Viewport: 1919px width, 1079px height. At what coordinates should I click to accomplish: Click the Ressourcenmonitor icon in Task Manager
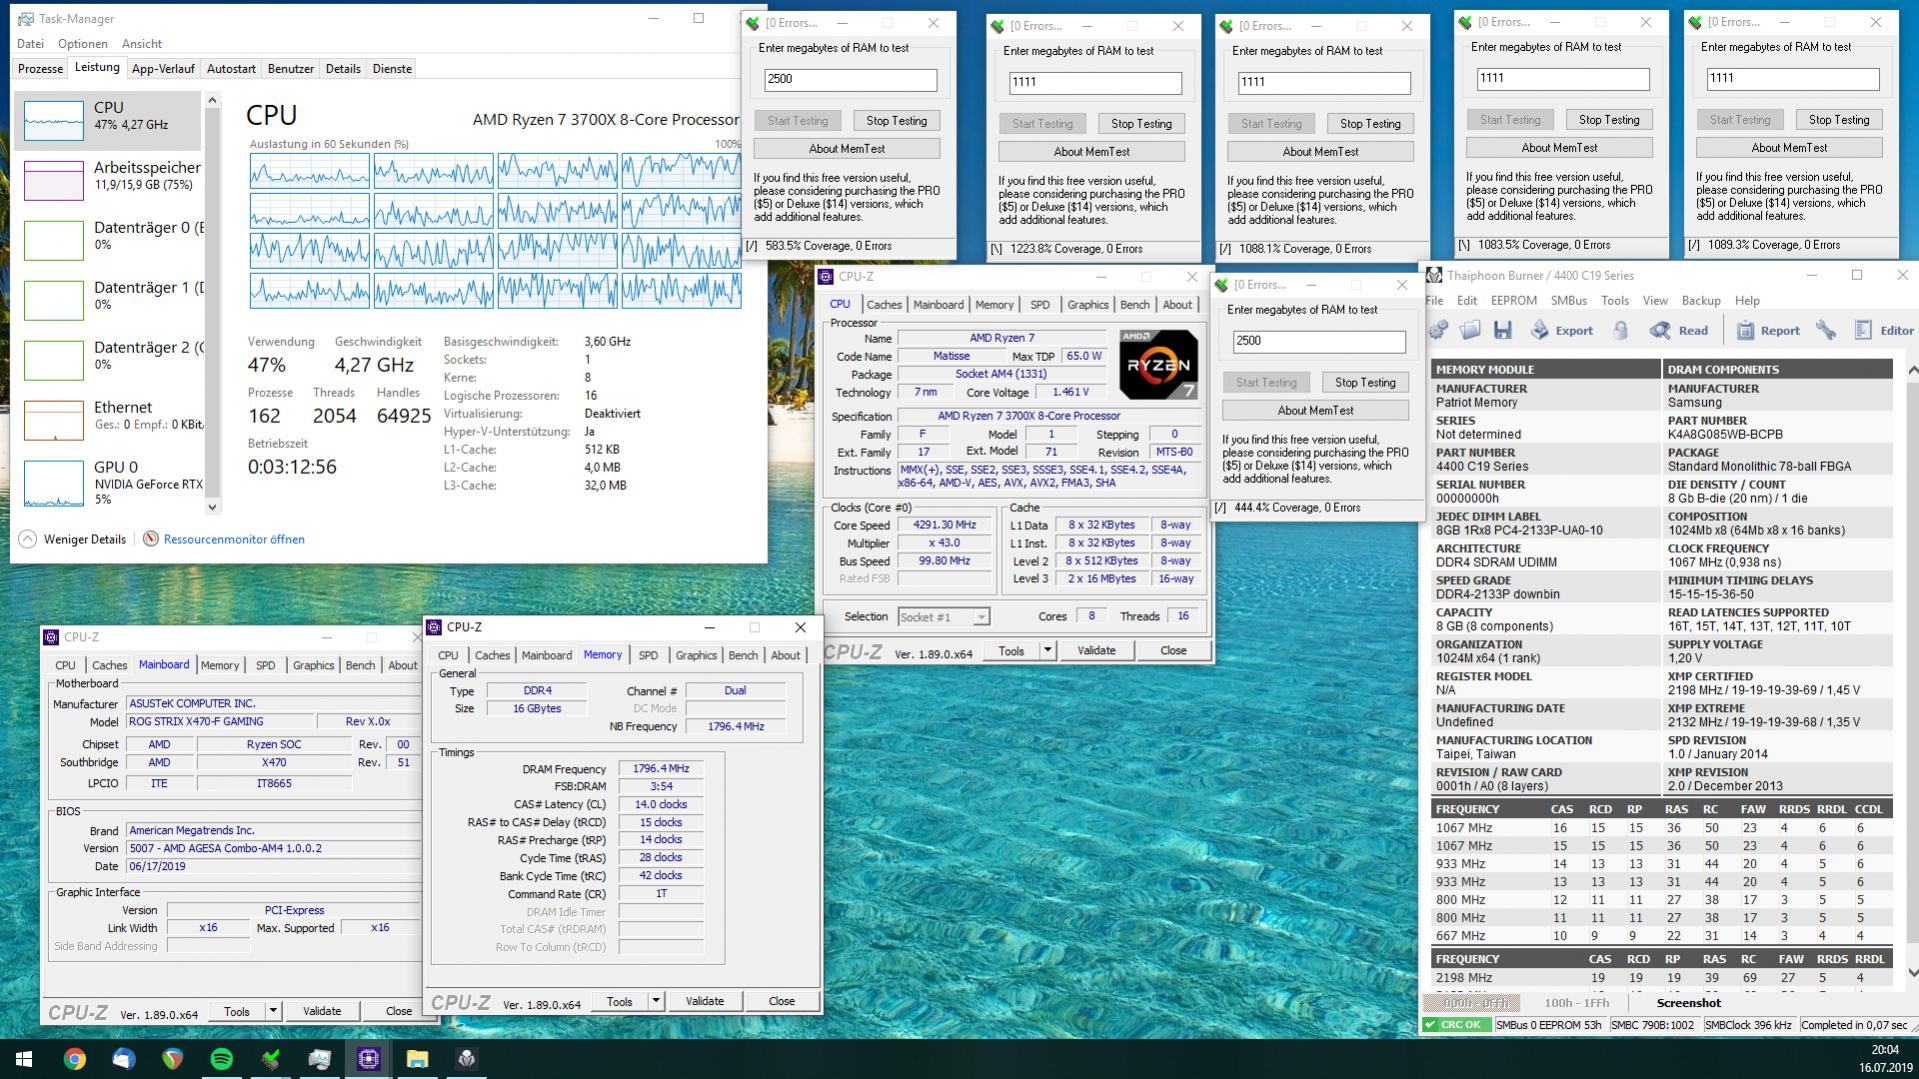(151, 539)
